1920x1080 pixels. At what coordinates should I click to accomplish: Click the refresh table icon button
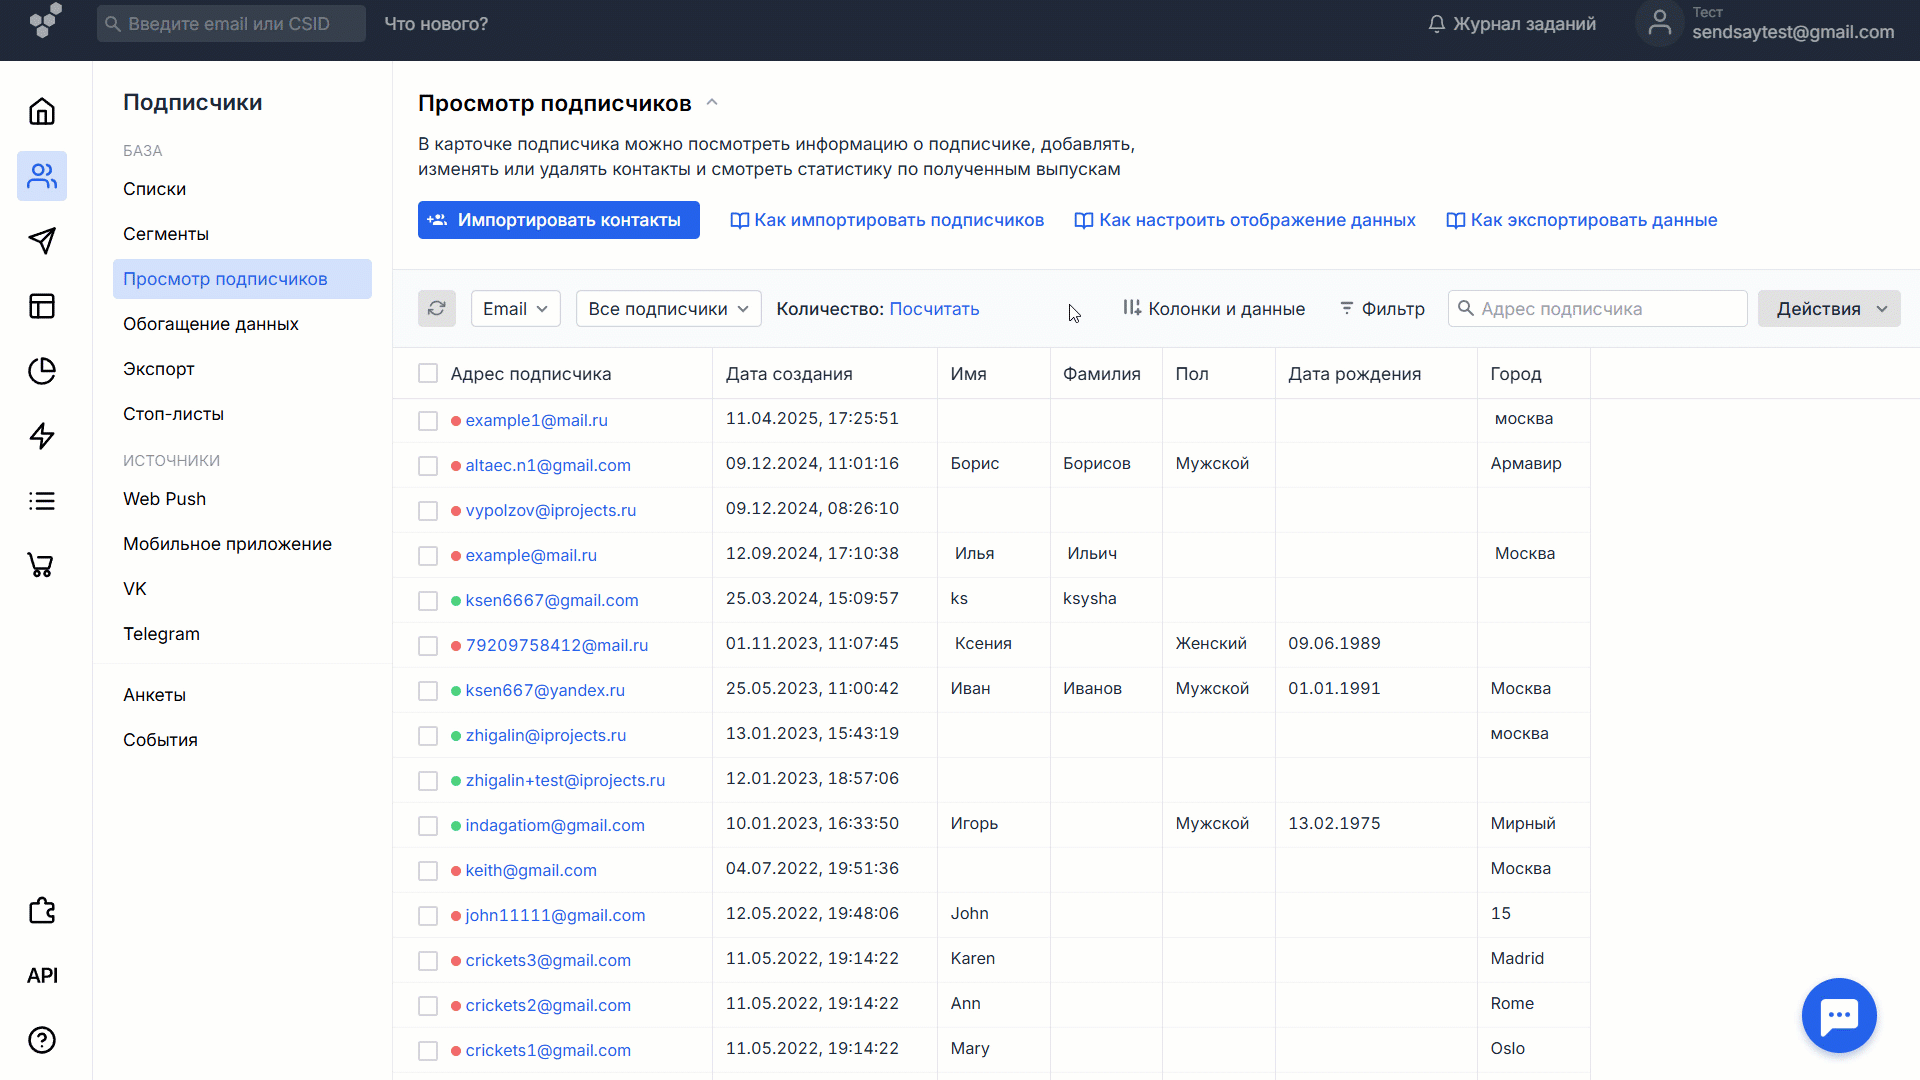(437, 309)
